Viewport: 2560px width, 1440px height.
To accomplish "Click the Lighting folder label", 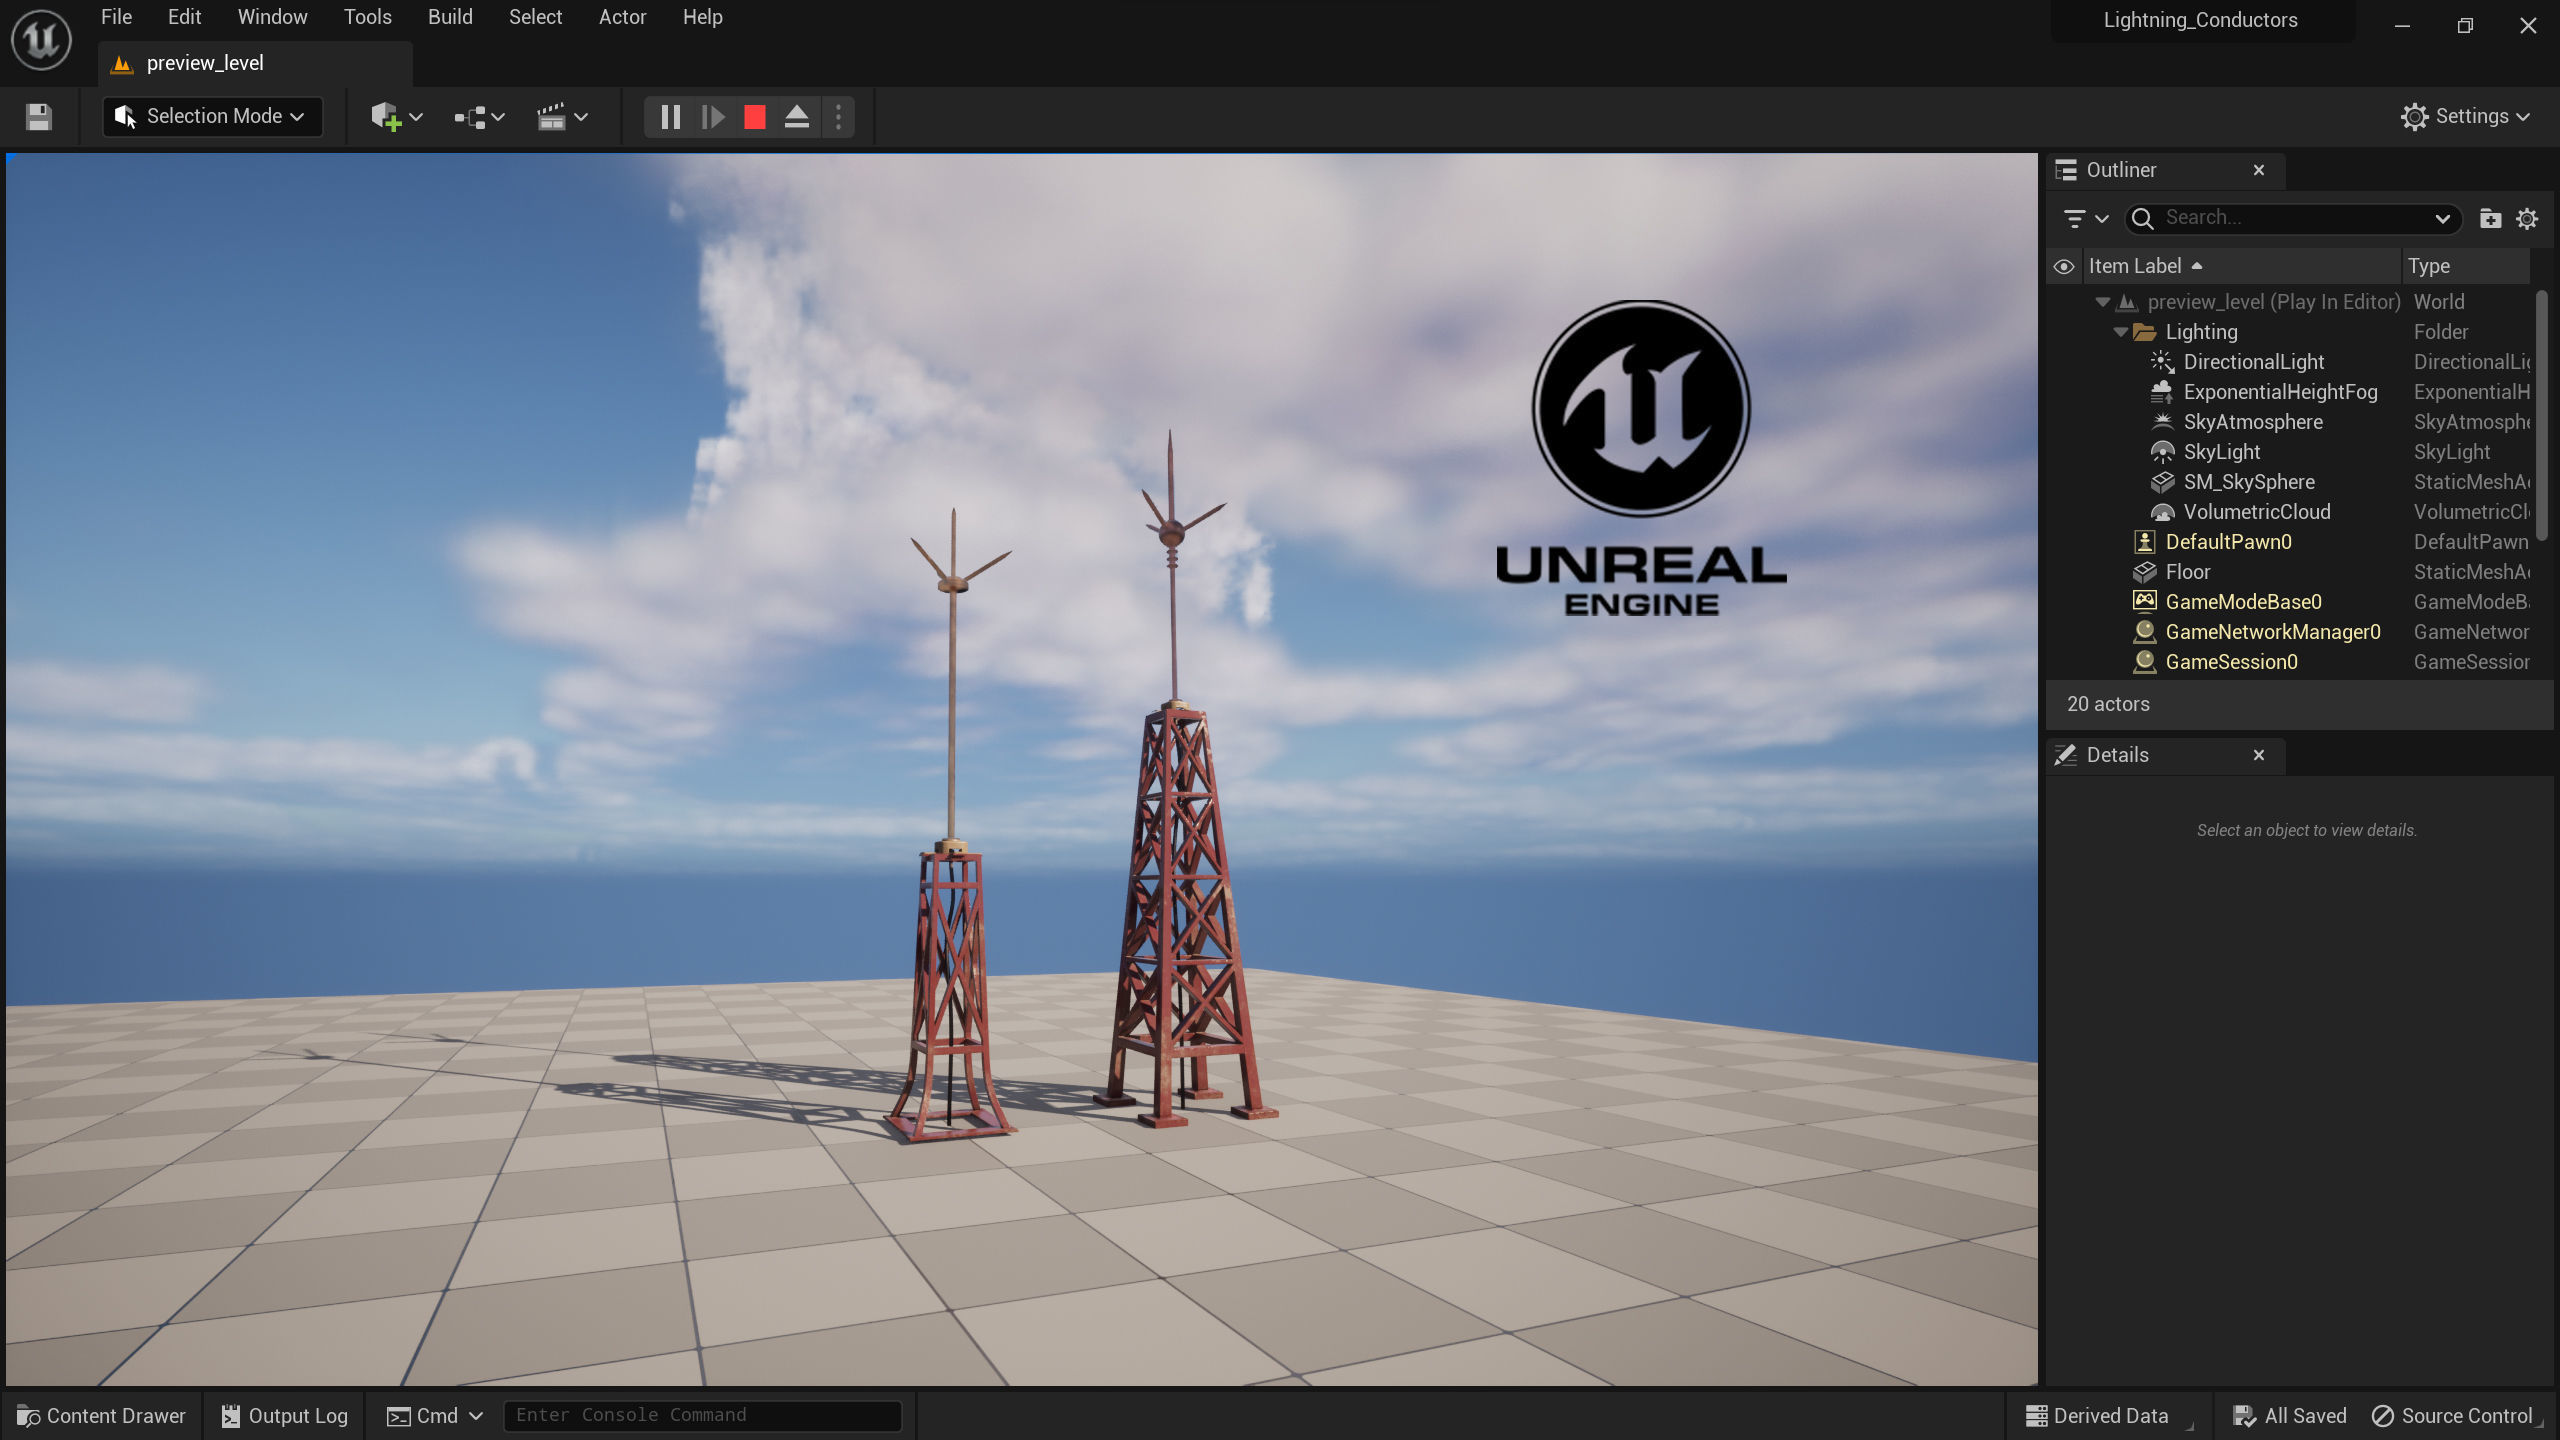I will (2201, 332).
